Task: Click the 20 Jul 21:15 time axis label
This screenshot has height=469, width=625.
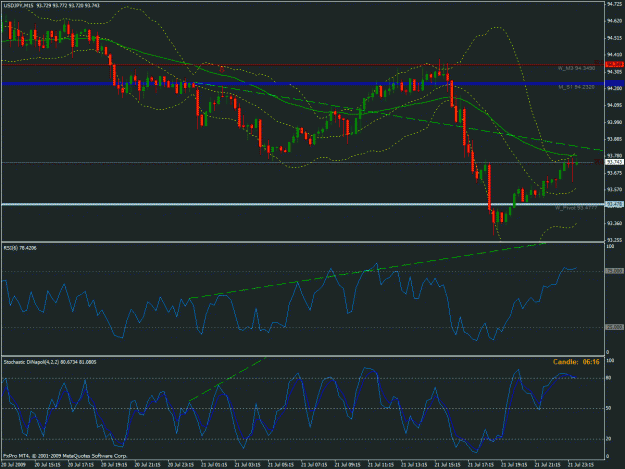Action: (x=148, y=465)
